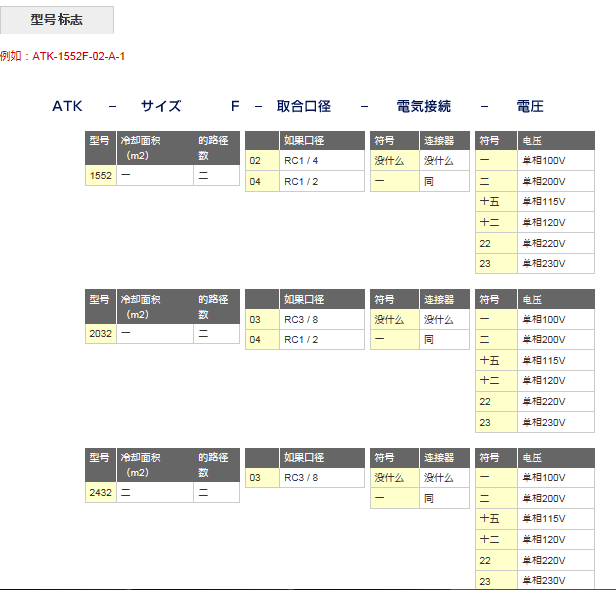Click the 如果口径 header in the 2032 section
The width and height of the screenshot is (616, 590).
point(322,299)
